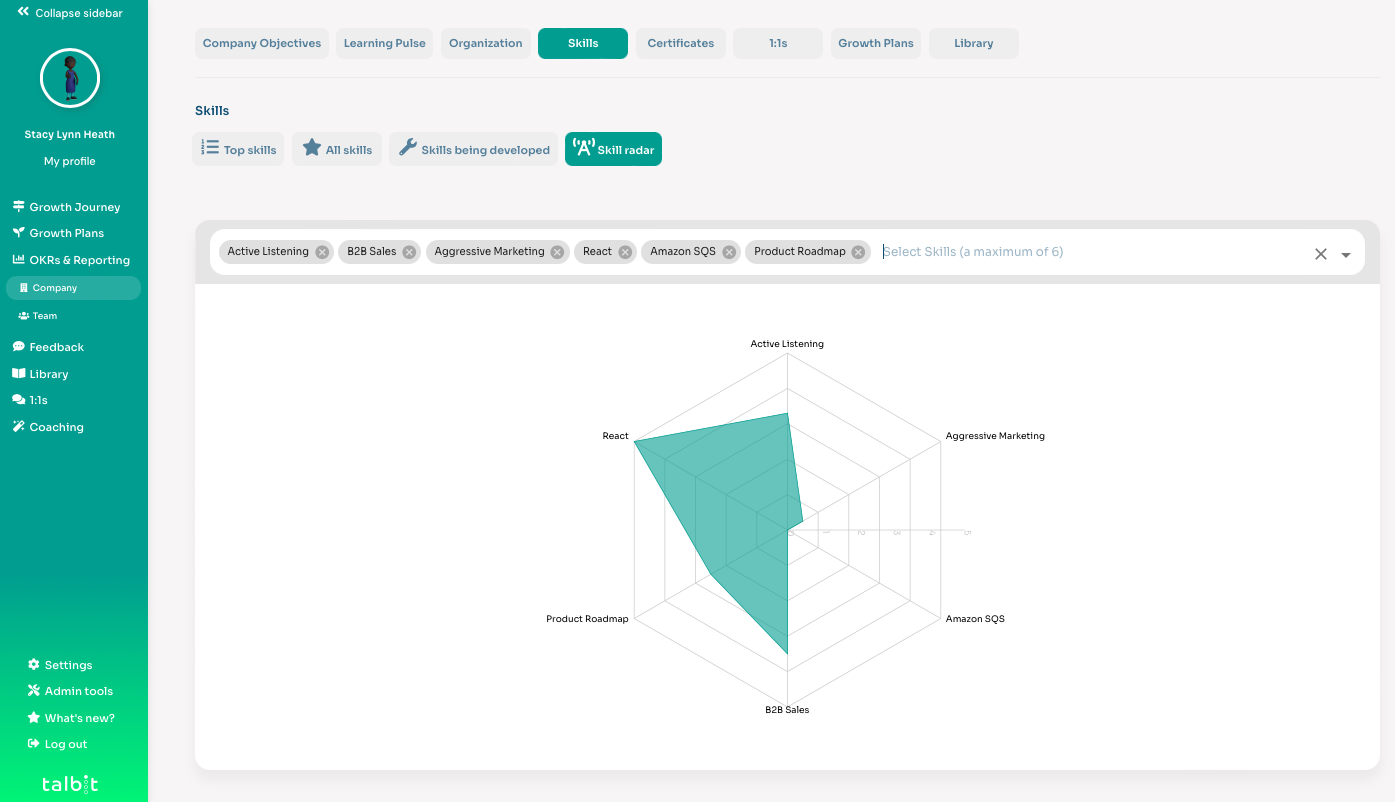1395x802 pixels.
Task: Click the Library book icon in sidebar
Action: click(x=18, y=373)
